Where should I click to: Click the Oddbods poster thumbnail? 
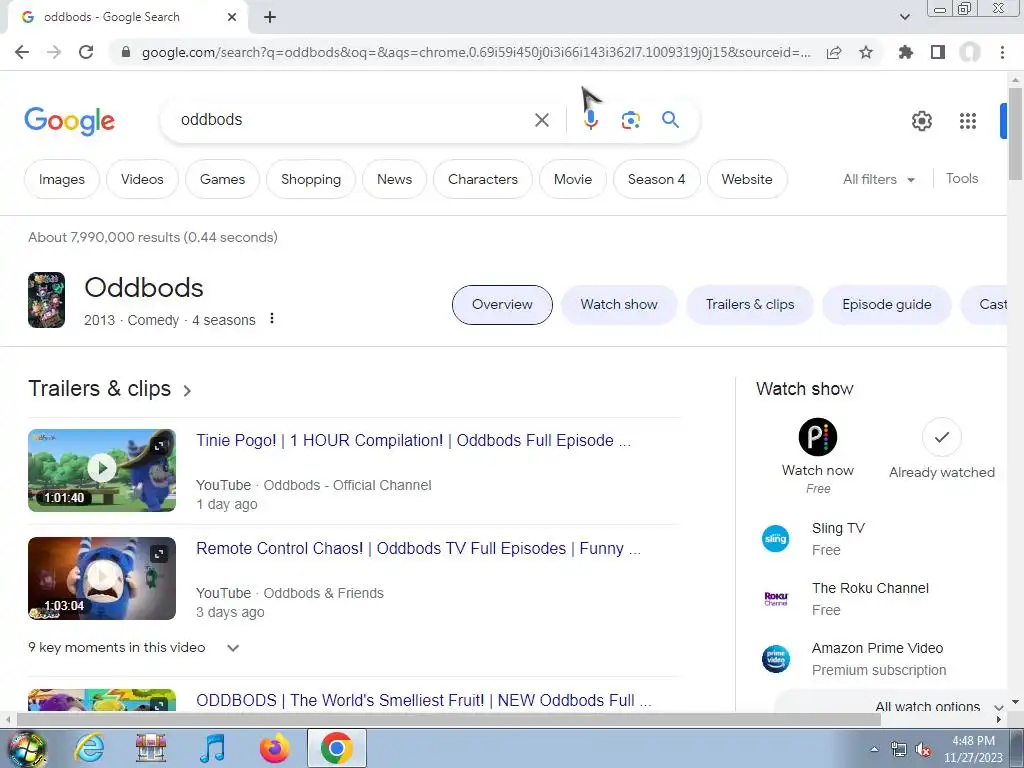tap(46, 300)
